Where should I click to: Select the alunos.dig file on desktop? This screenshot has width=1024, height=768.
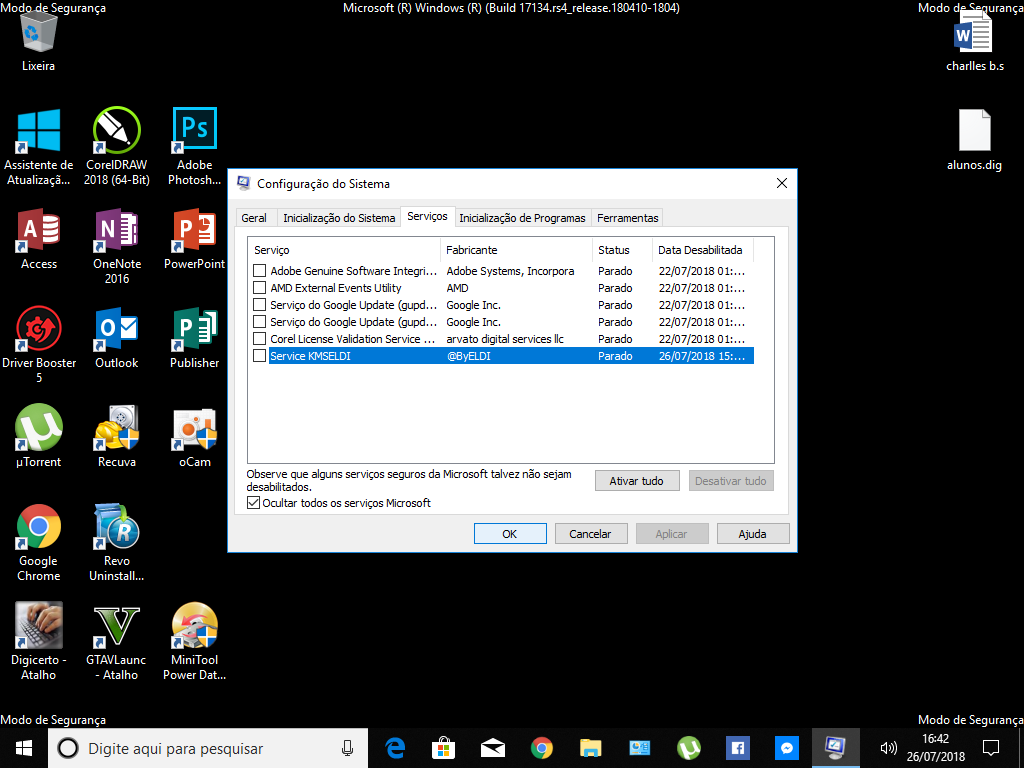(x=974, y=140)
